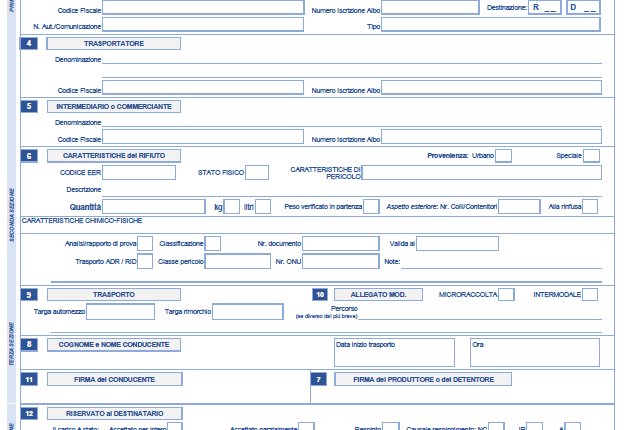Viewport: 631px width, 430px height.
Task: Click the Caratteristiche di pericolo field
Action: [x=481, y=173]
